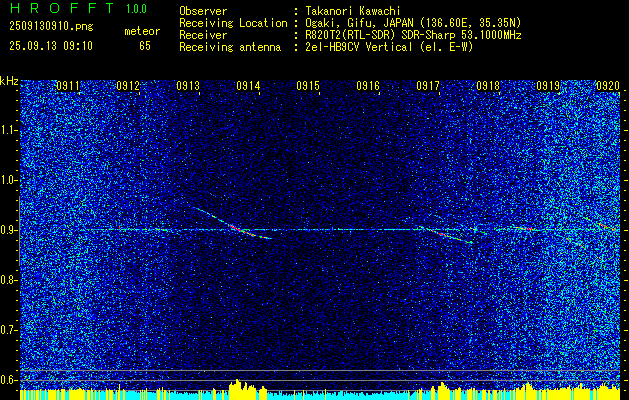Click the observer name Takanori Kawachi

[x=353, y=11]
